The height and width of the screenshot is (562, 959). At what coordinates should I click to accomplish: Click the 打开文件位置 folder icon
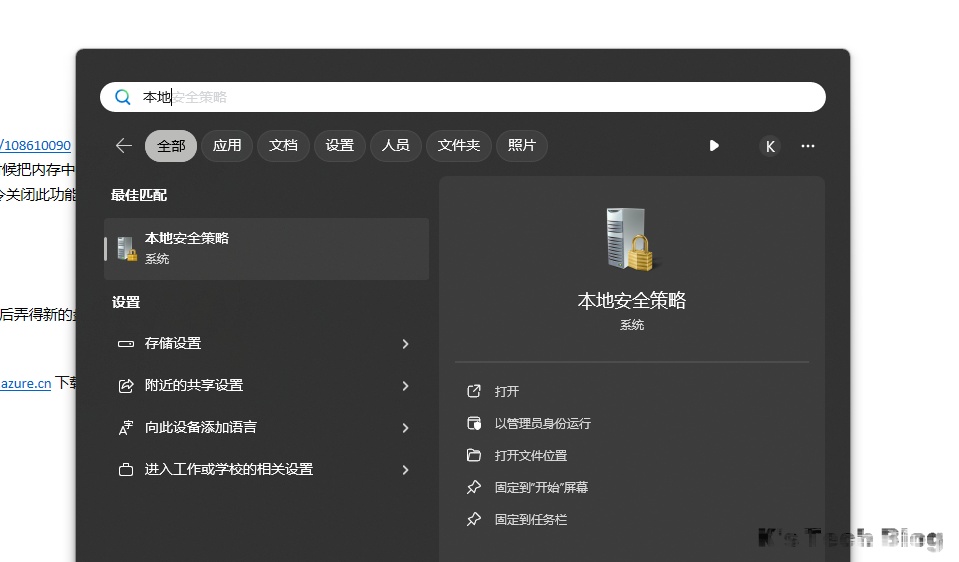[474, 455]
